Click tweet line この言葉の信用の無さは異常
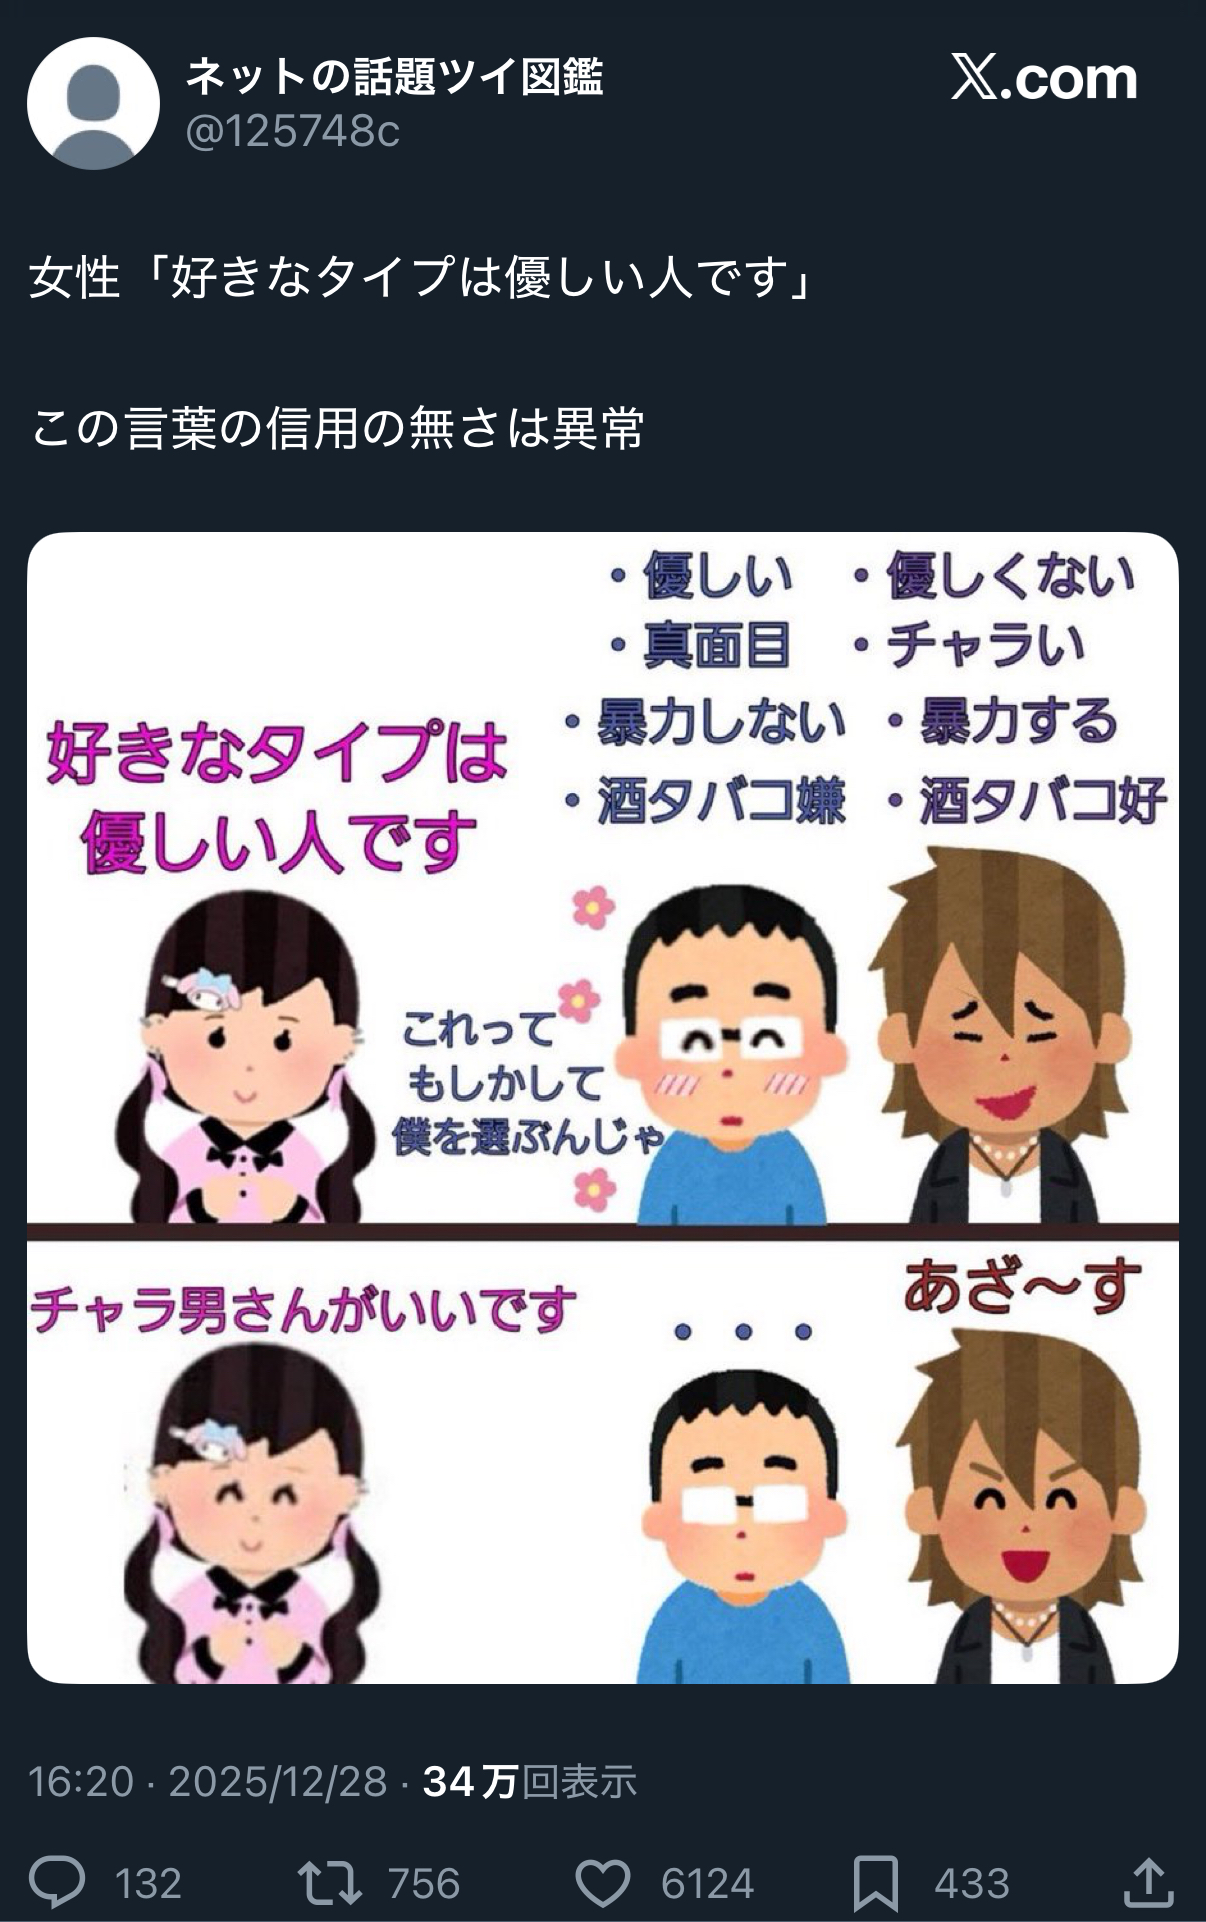This screenshot has width=1206, height=1922. click(x=337, y=429)
